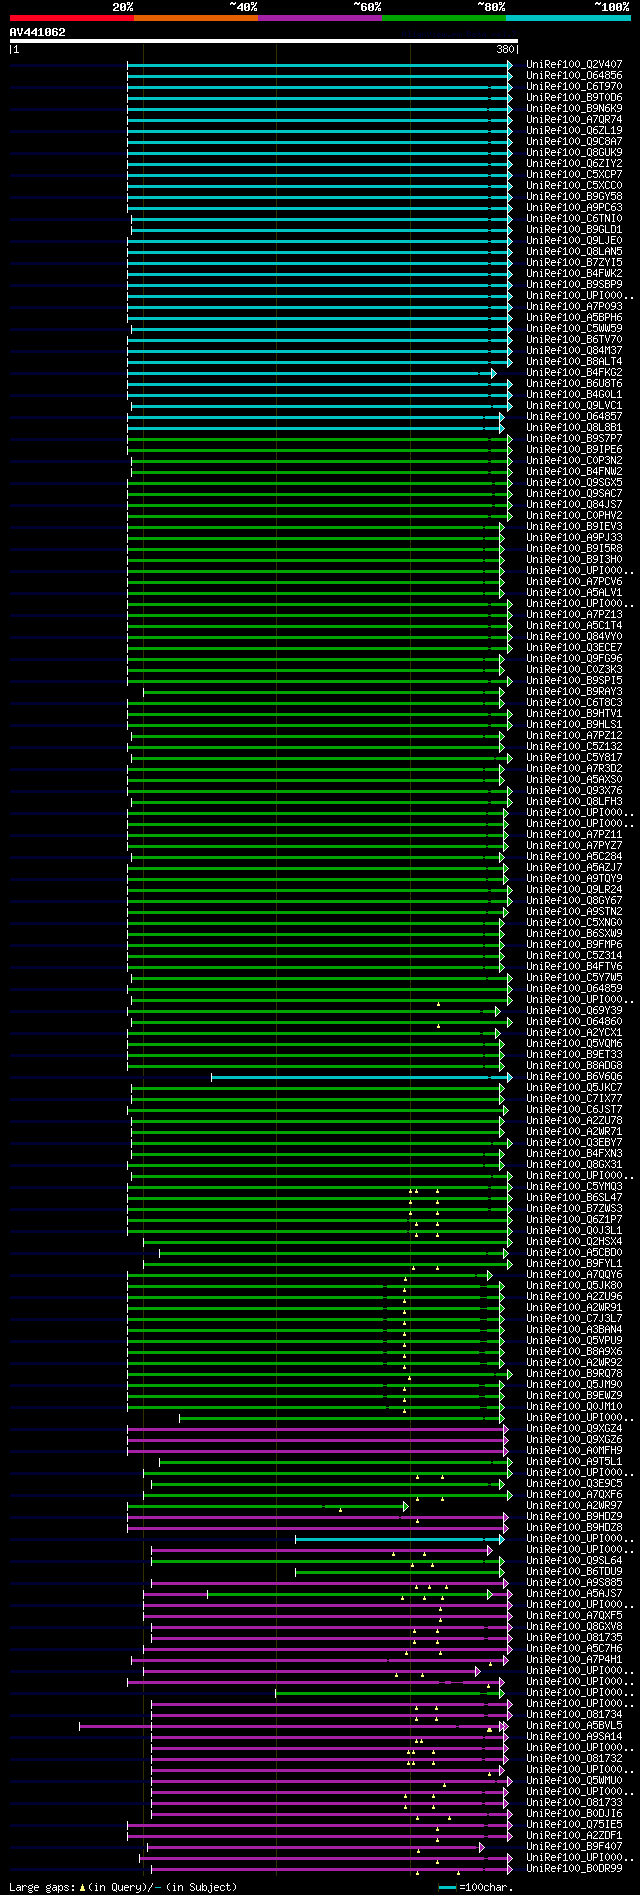Viewport: 640px width, 1895px height.
Task: Open hit UniRef100_O64856
Action: click(x=574, y=76)
